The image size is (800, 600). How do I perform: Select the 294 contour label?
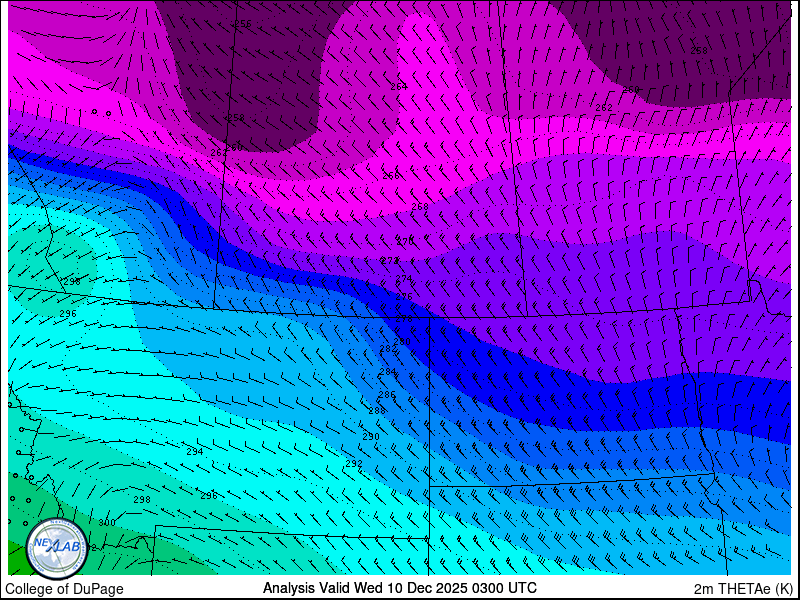[x=195, y=452]
